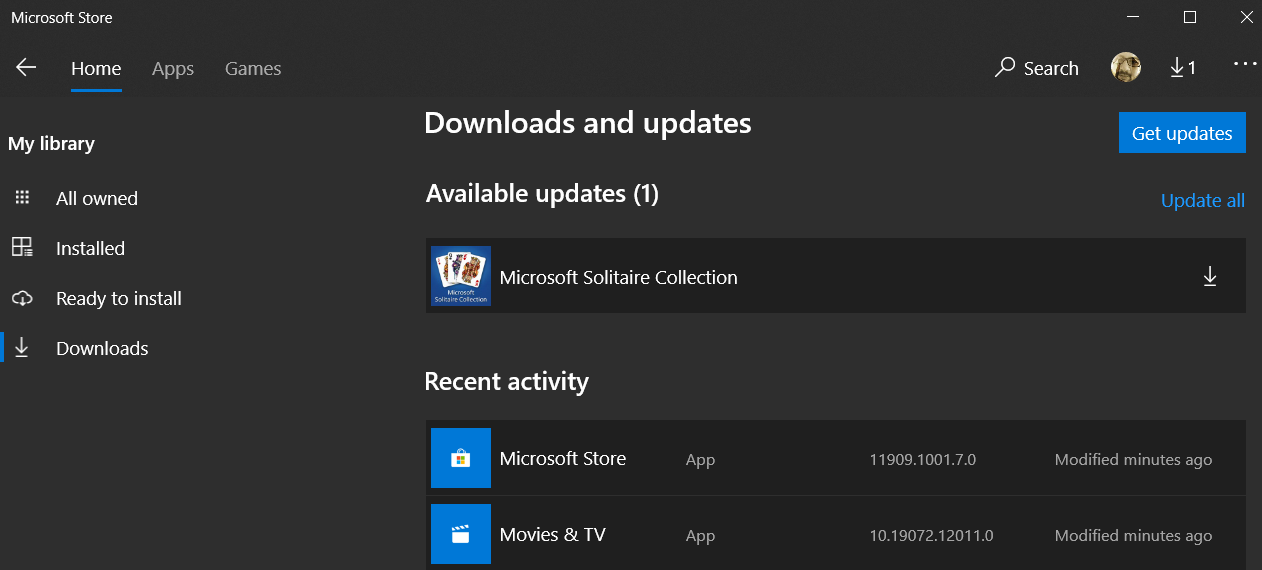This screenshot has width=1262, height=570.
Task: Switch to the Apps tab
Action: (x=173, y=68)
